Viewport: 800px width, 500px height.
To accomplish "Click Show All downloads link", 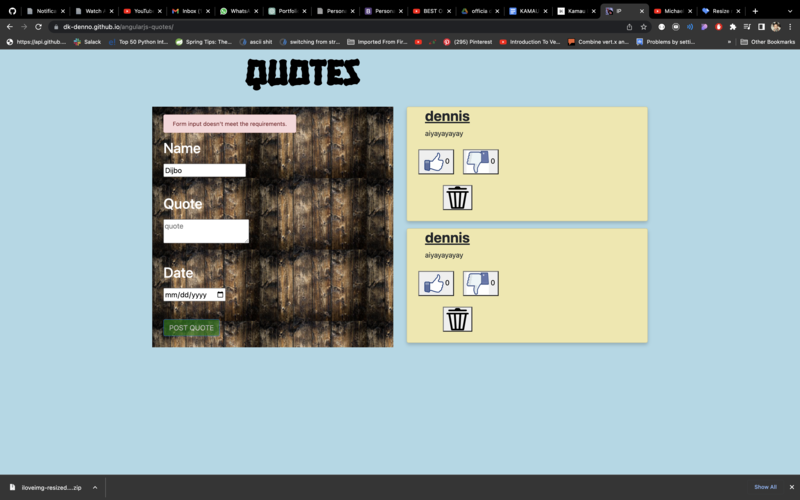I will 765,487.
